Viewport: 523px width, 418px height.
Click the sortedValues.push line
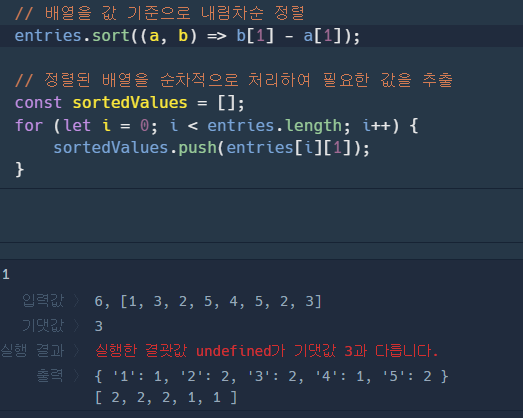(211, 148)
